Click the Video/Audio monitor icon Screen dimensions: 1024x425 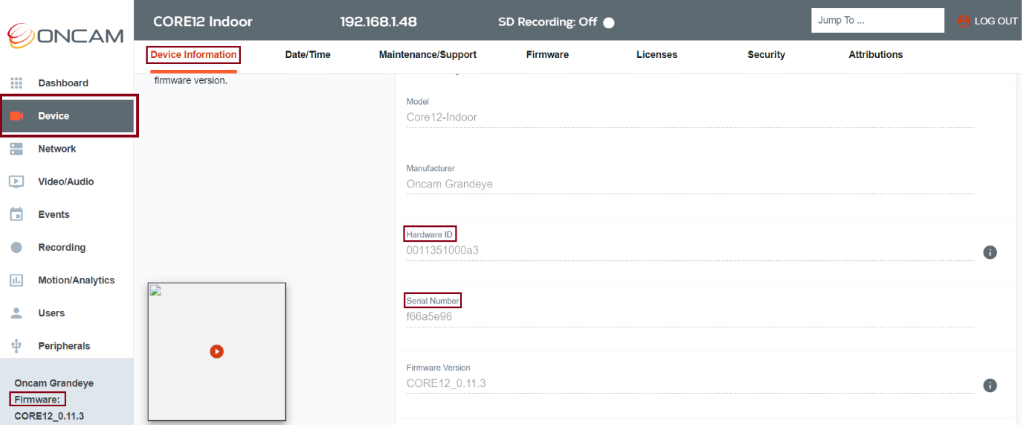click(x=17, y=181)
